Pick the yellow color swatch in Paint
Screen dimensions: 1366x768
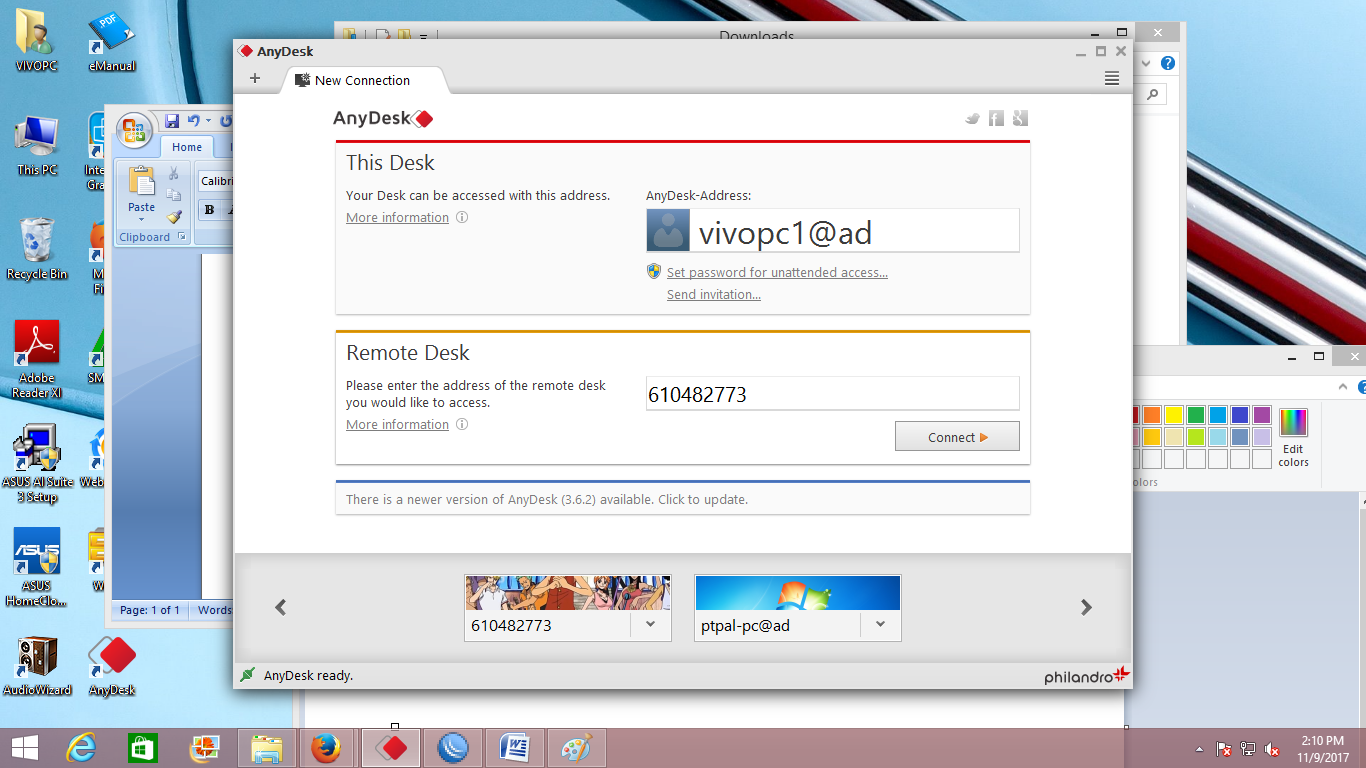pyautogui.click(x=1173, y=414)
